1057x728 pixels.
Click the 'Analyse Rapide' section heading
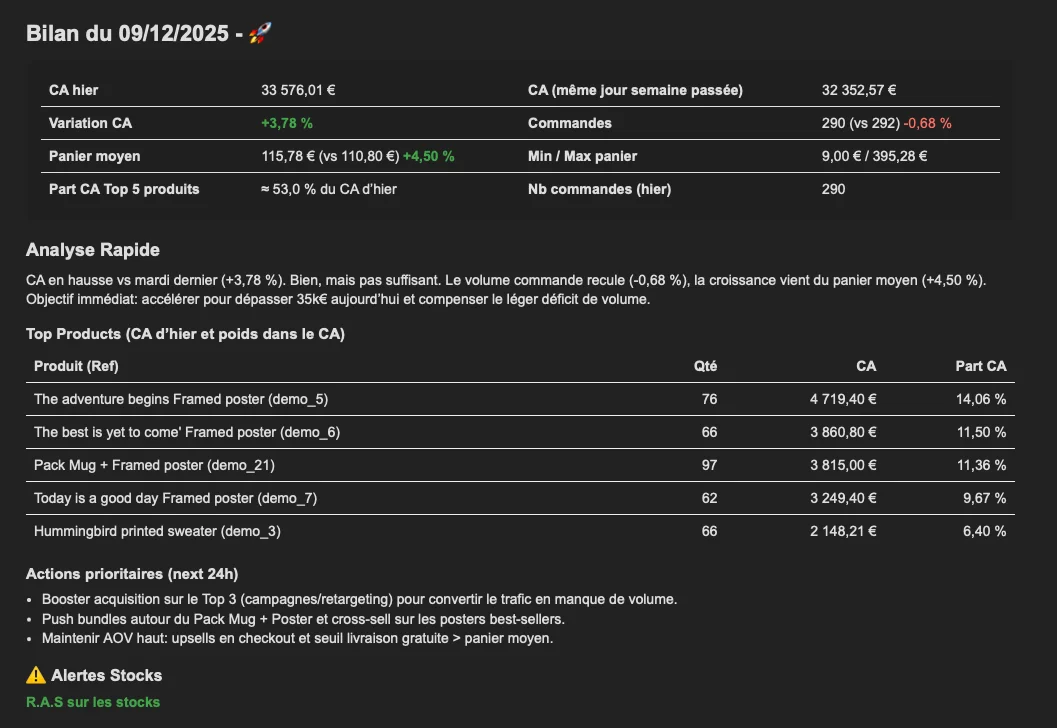coord(93,250)
